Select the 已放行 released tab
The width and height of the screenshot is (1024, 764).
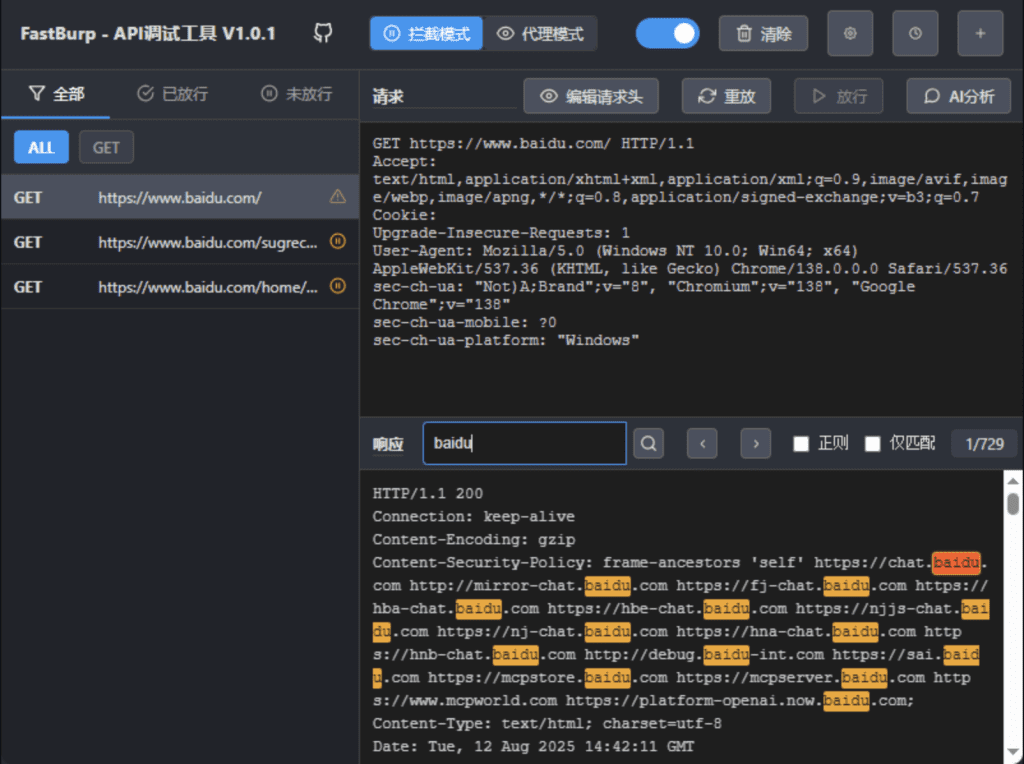click(172, 94)
